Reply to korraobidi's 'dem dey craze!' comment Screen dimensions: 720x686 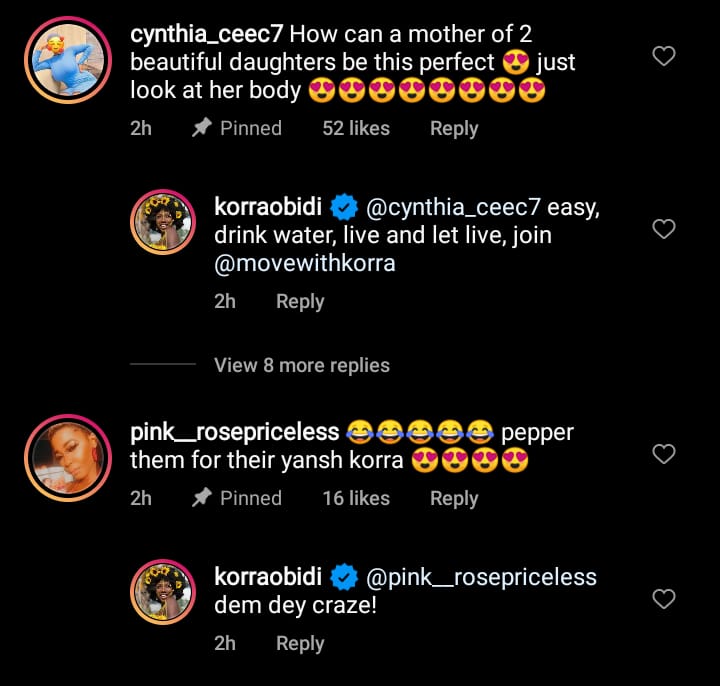coord(300,643)
